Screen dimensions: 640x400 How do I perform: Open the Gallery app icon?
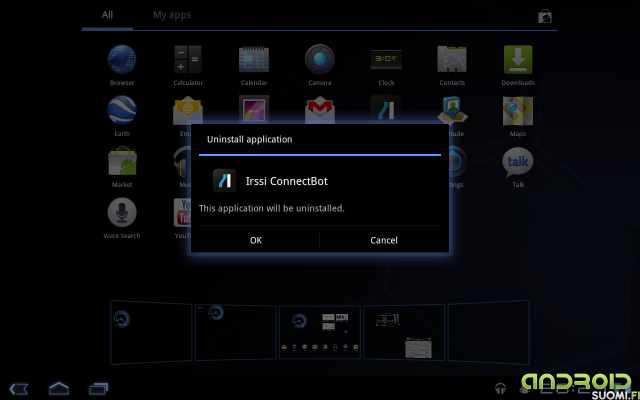tap(254, 109)
